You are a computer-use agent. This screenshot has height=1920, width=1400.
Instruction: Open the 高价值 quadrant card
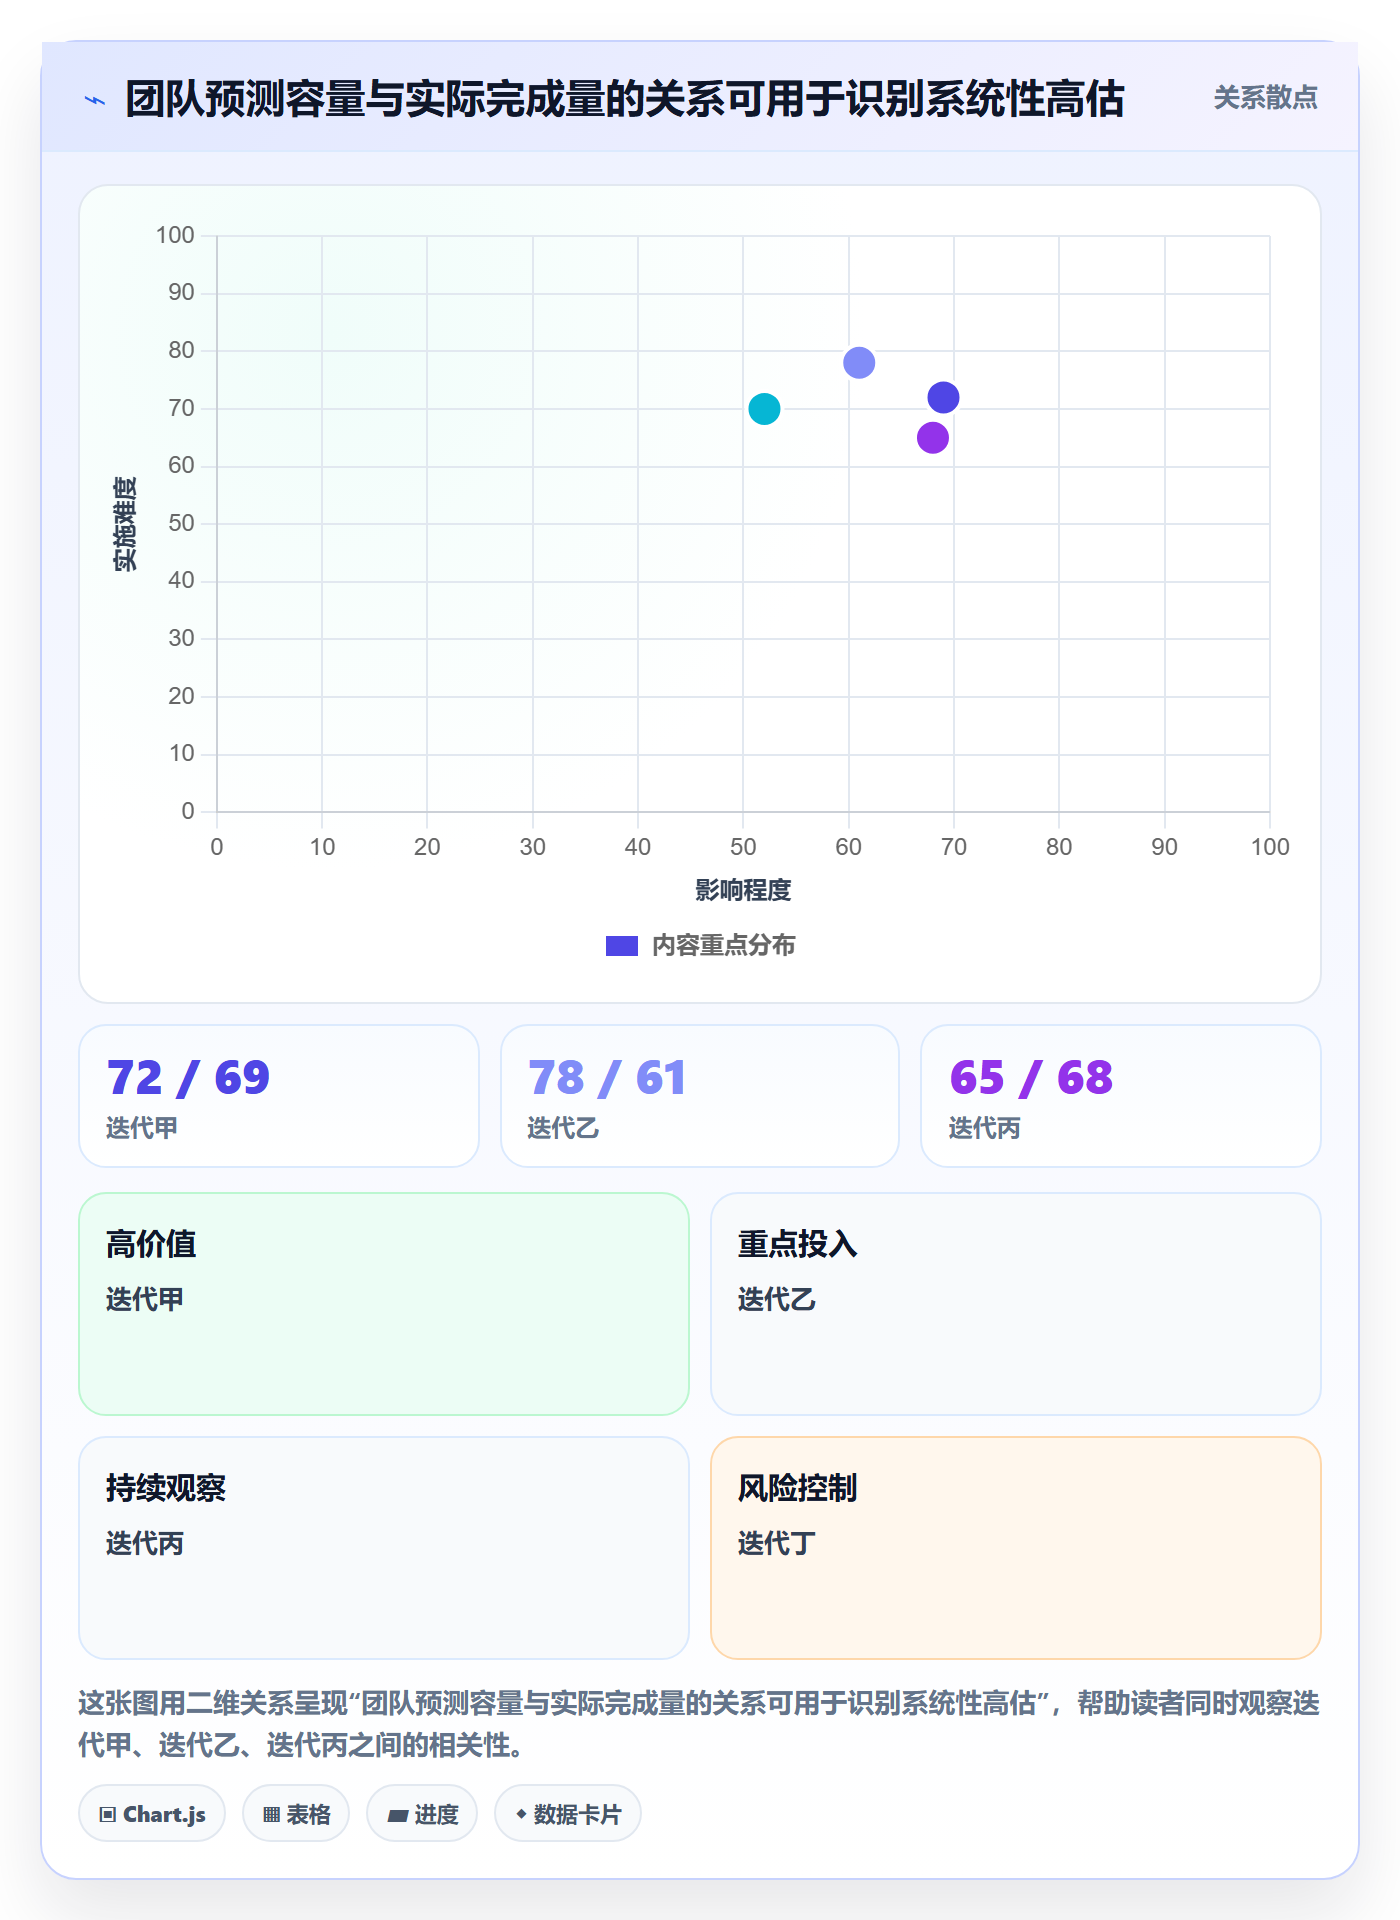pyautogui.click(x=384, y=1304)
